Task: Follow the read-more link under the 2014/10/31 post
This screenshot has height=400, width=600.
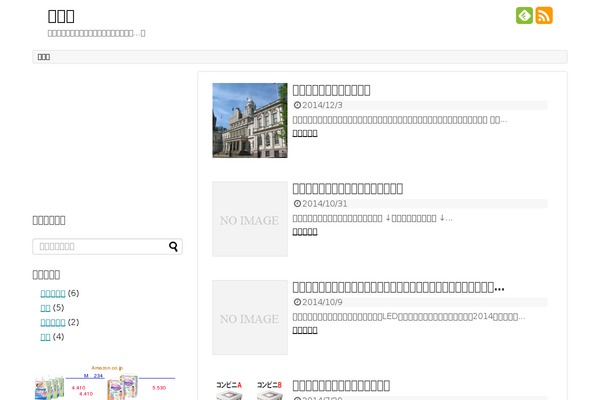Action: click(x=305, y=232)
